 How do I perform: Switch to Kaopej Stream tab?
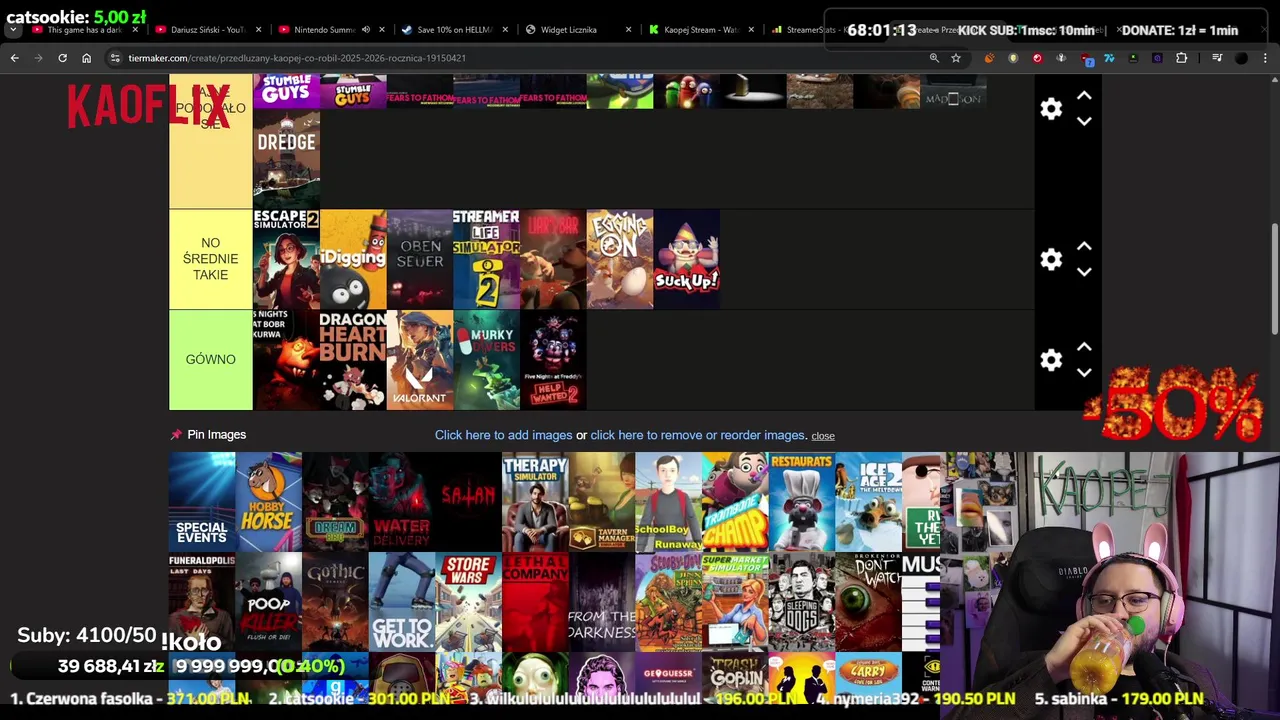tap(700, 30)
